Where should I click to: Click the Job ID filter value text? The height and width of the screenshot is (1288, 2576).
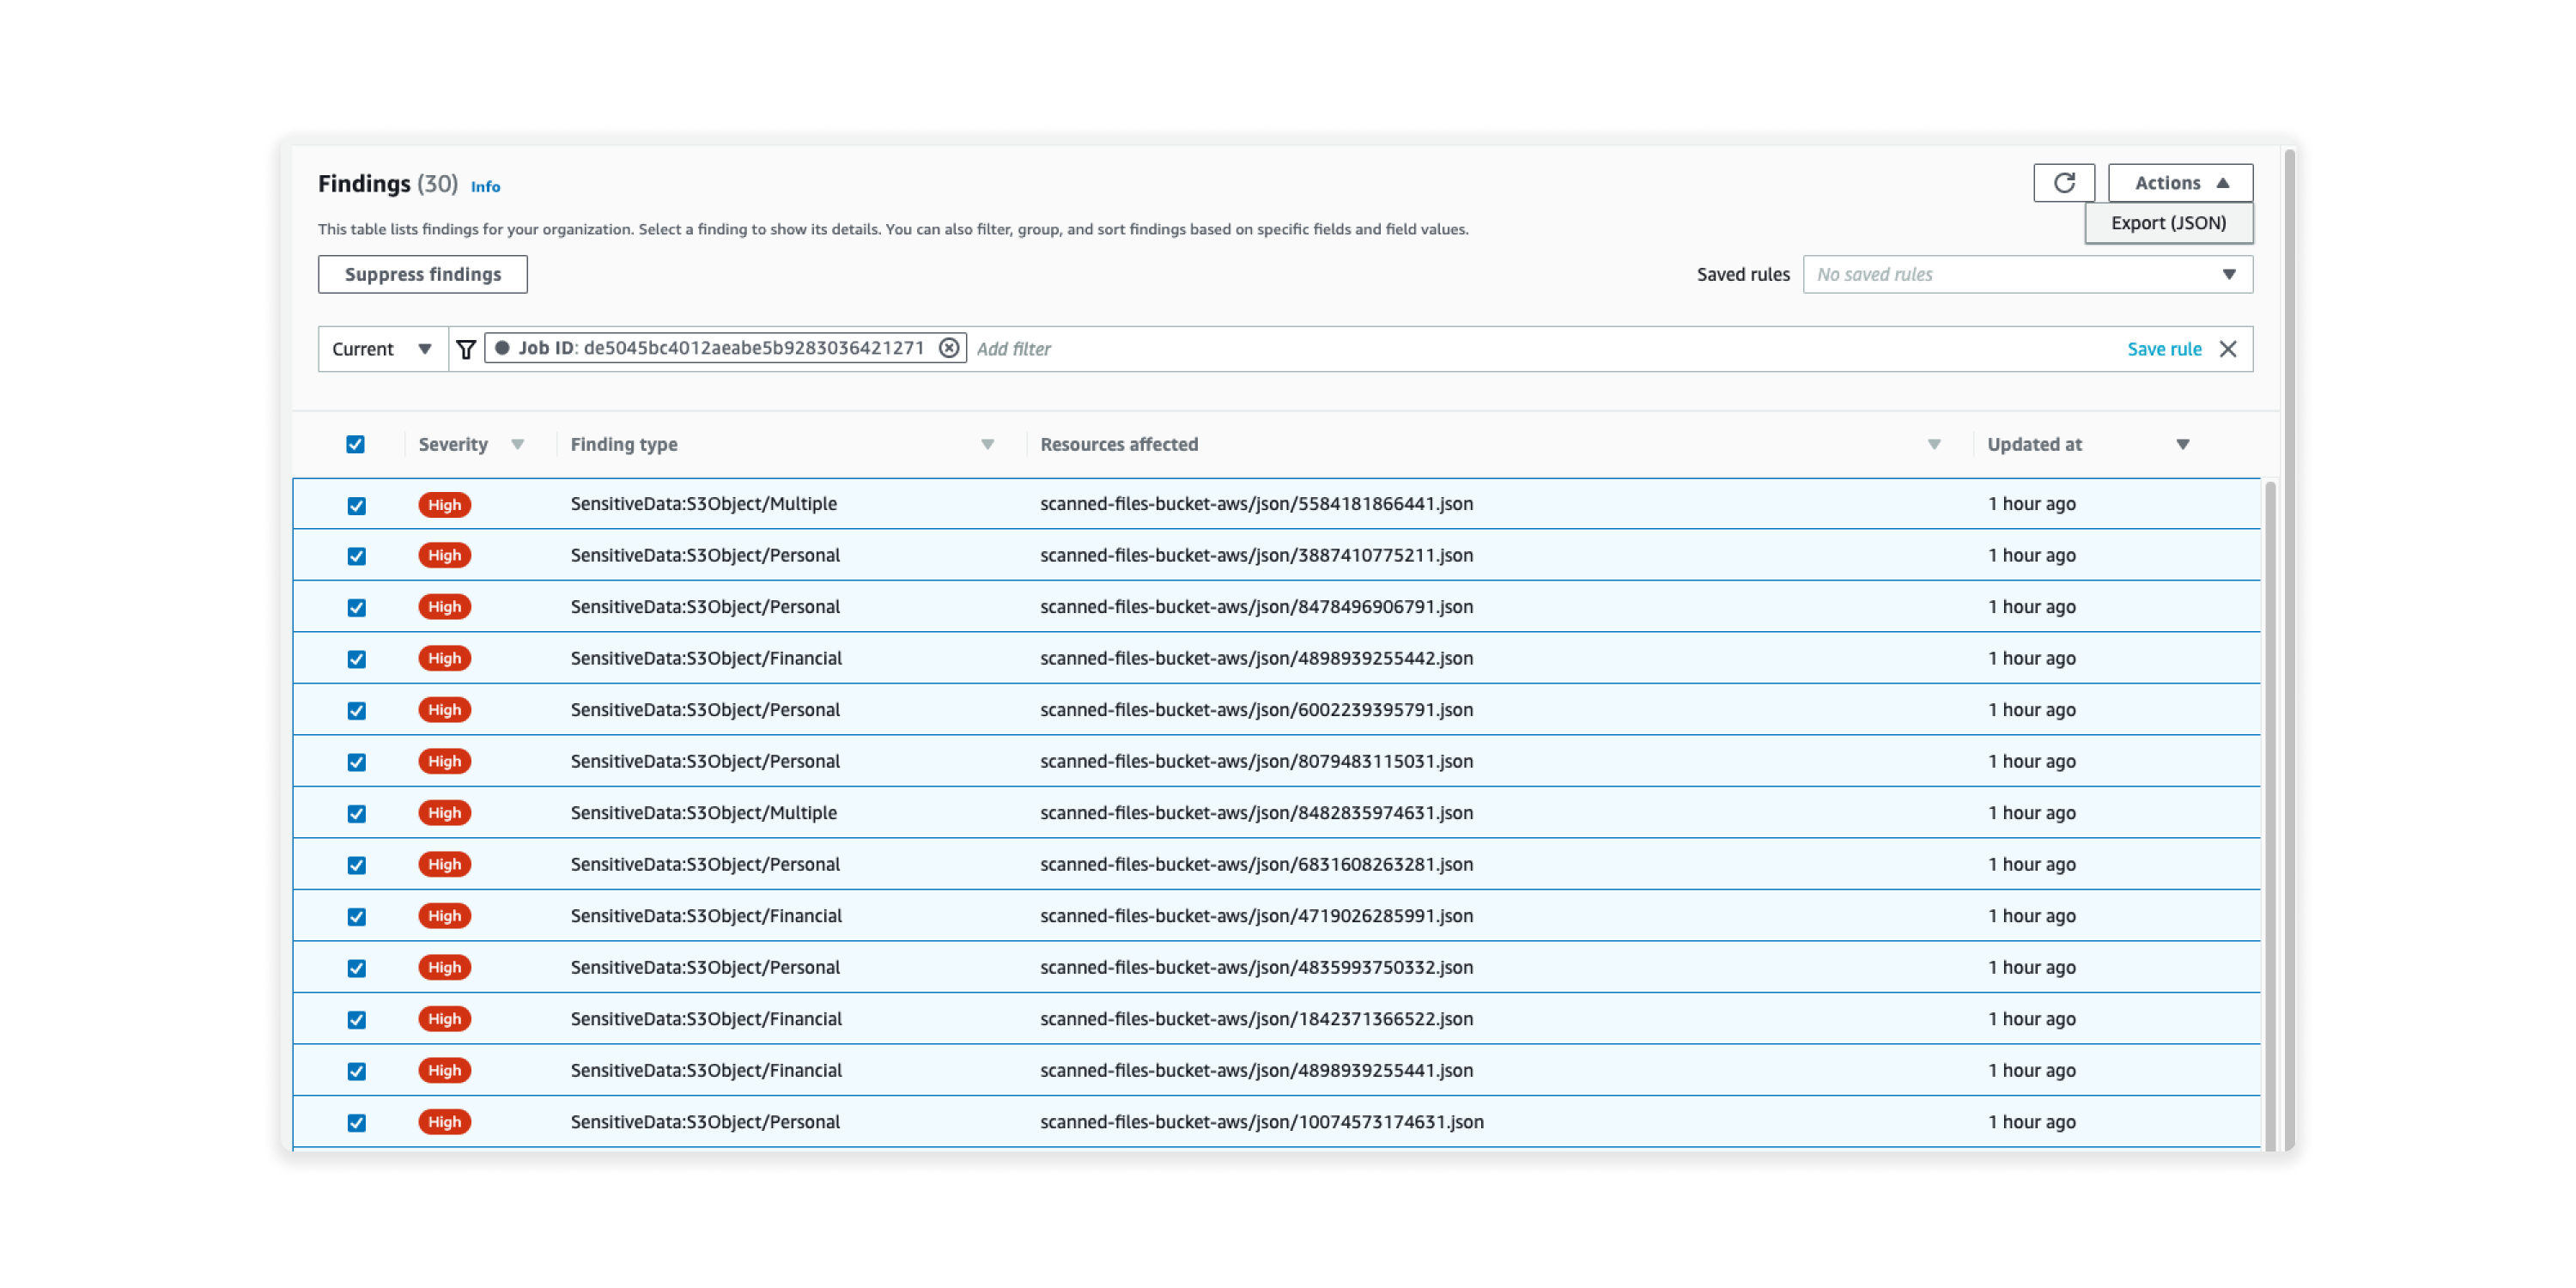tap(754, 348)
